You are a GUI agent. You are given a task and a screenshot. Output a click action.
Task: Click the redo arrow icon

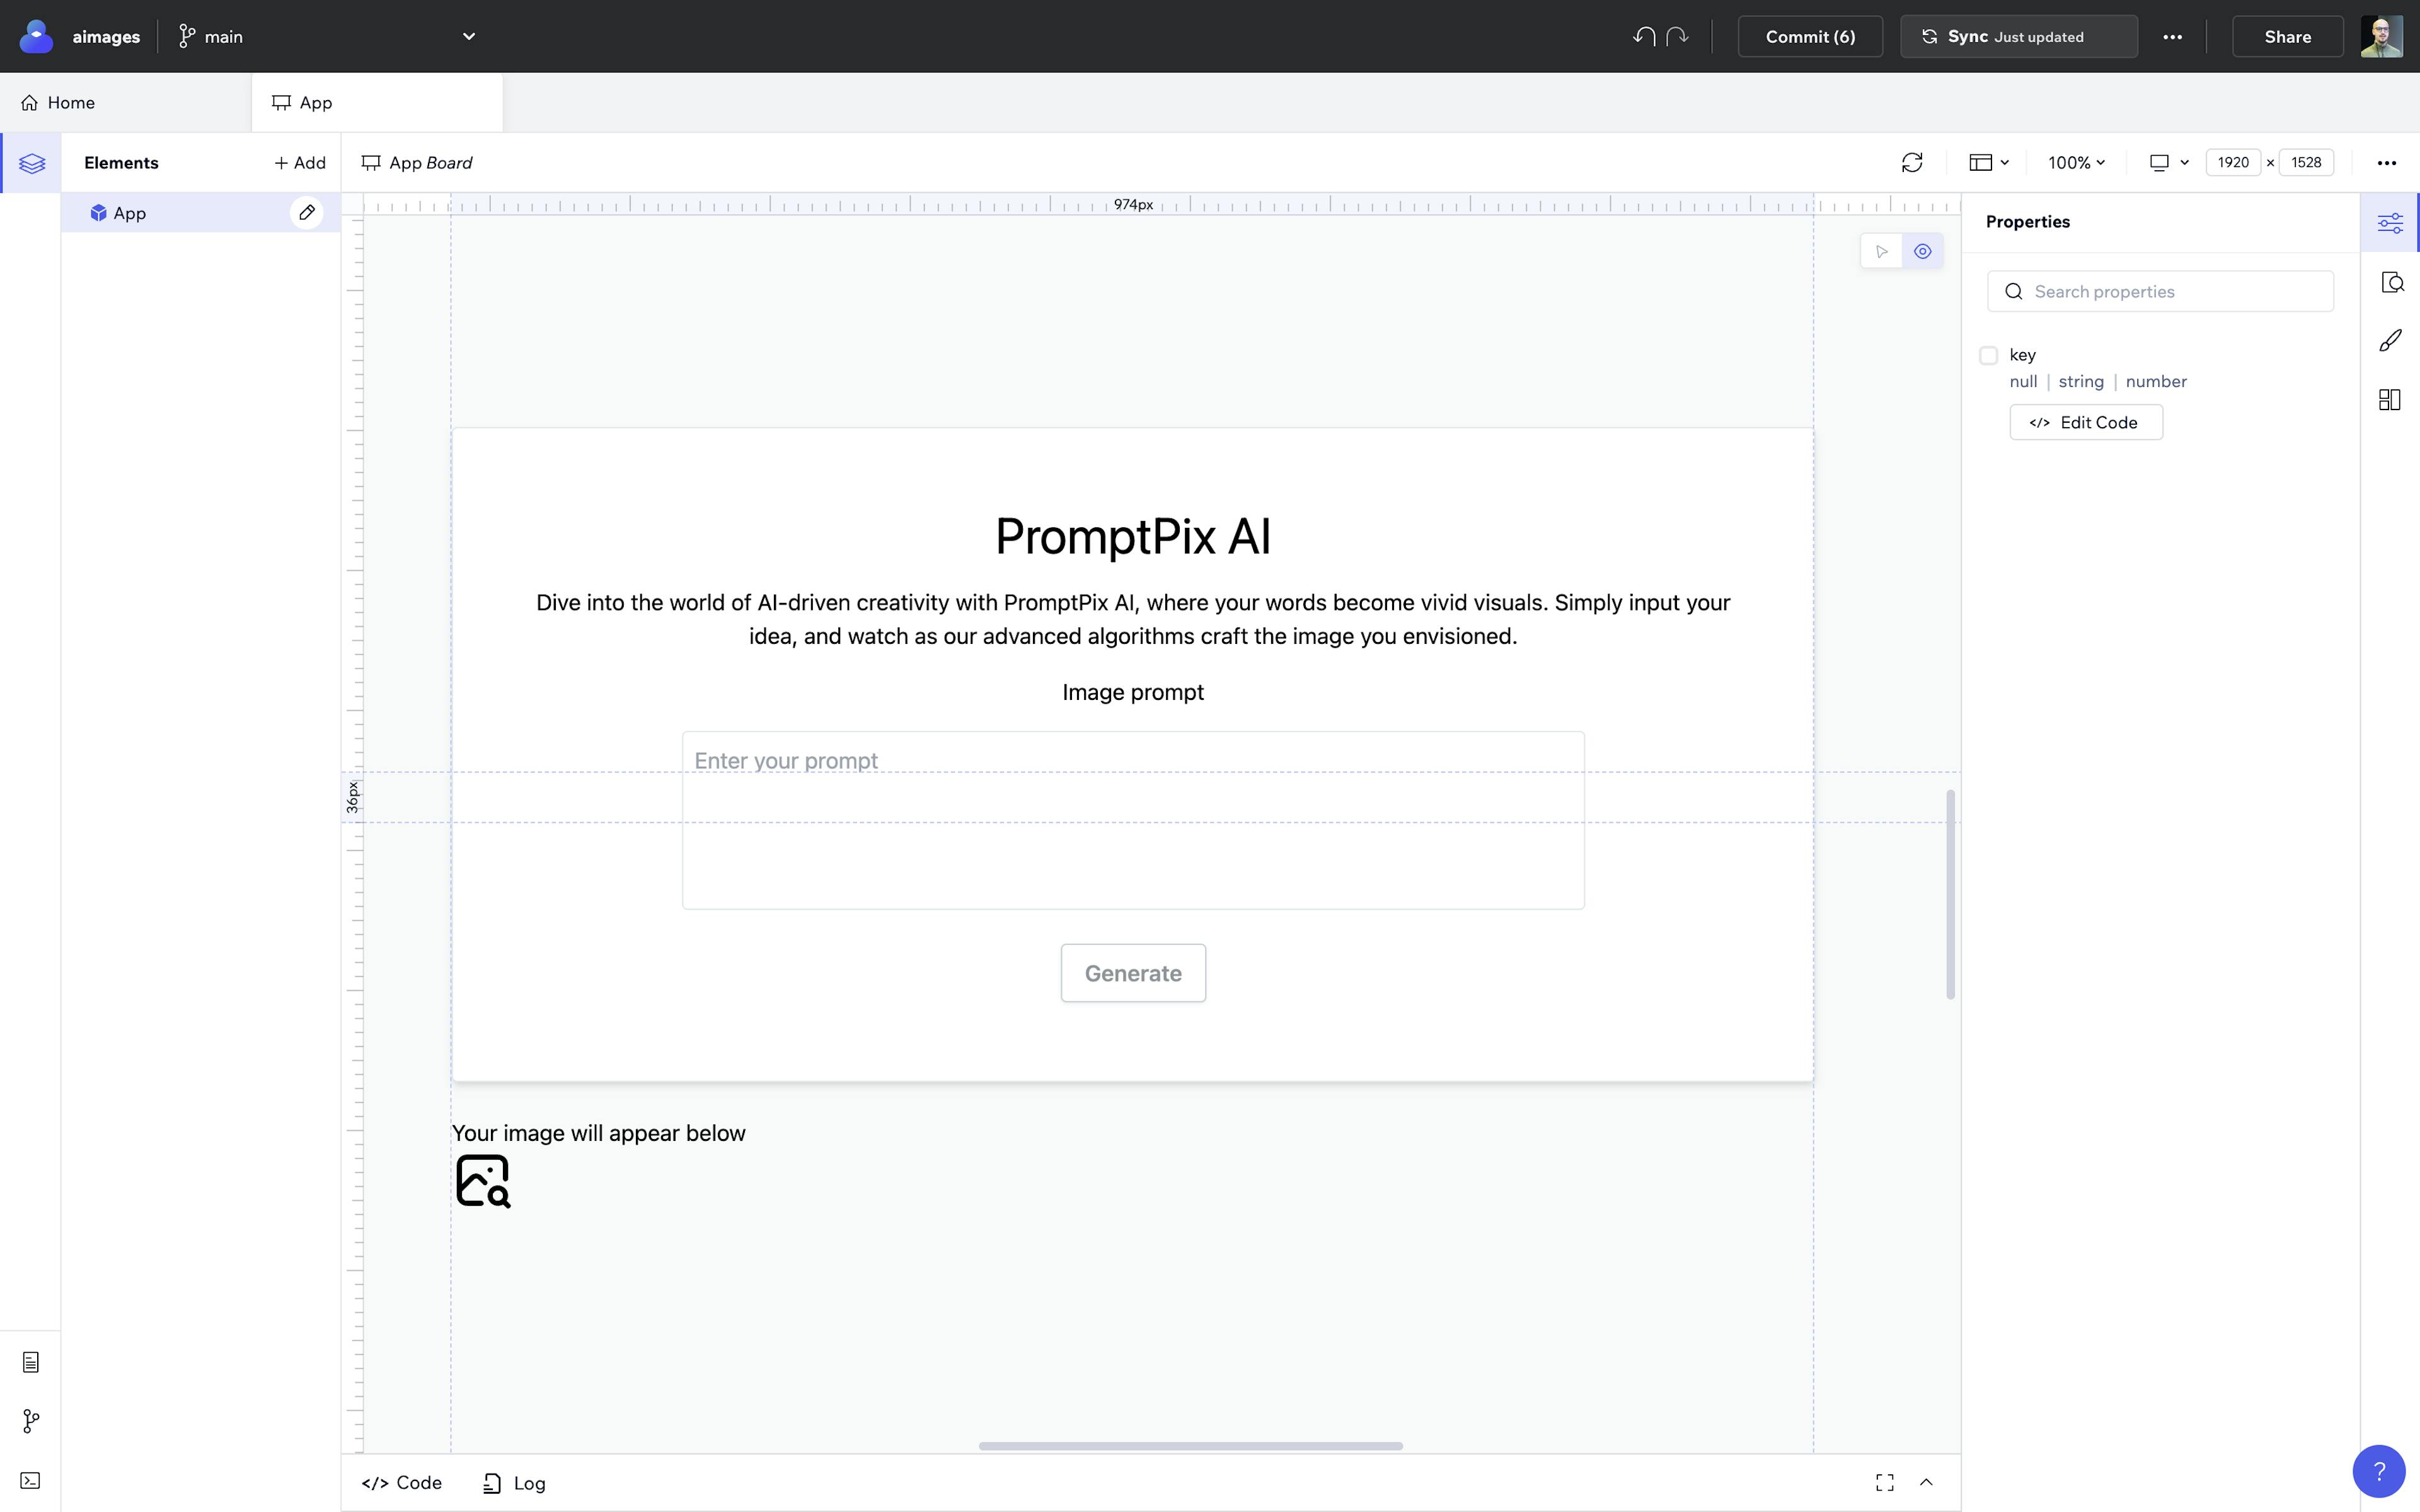pos(1676,35)
